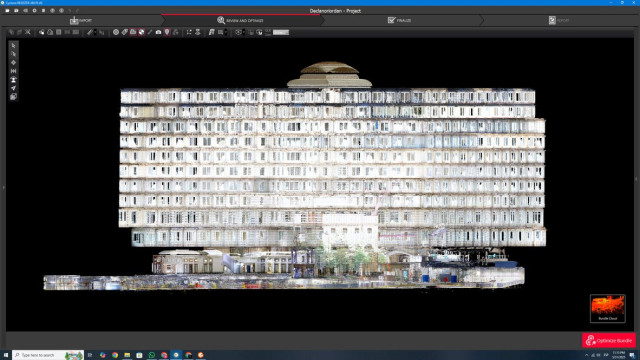This screenshot has height=360, width=640.
Task: Click the brush icon in the toolbar
Action: point(89,32)
